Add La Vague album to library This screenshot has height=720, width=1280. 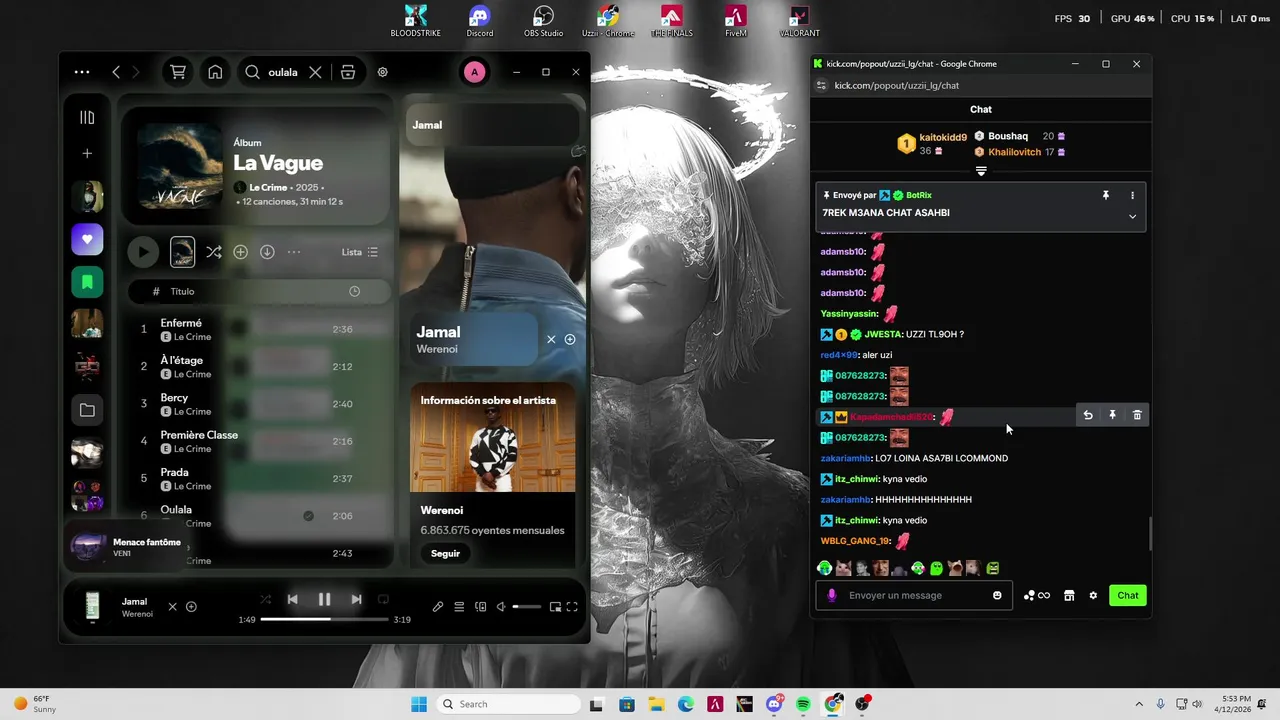pyautogui.click(x=240, y=252)
